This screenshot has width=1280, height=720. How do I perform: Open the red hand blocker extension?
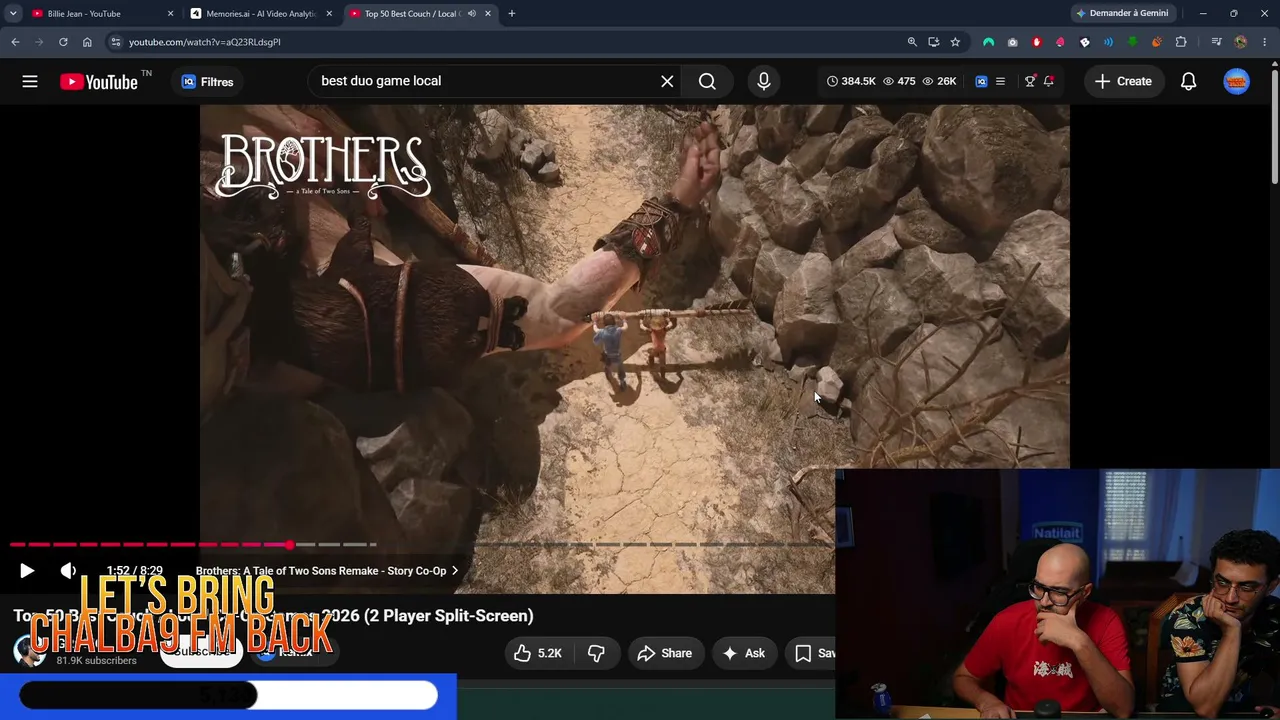[x=1036, y=42]
